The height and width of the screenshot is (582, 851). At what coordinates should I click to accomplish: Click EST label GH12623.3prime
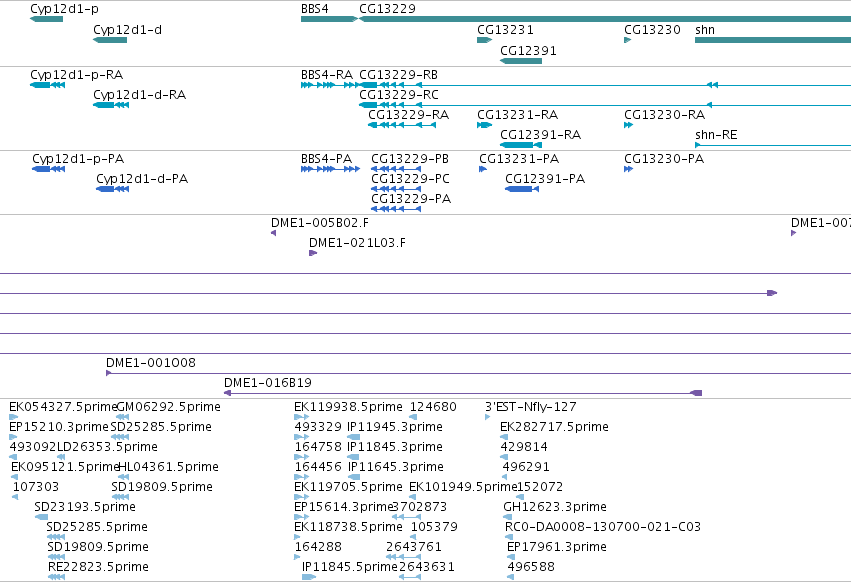pyautogui.click(x=555, y=507)
